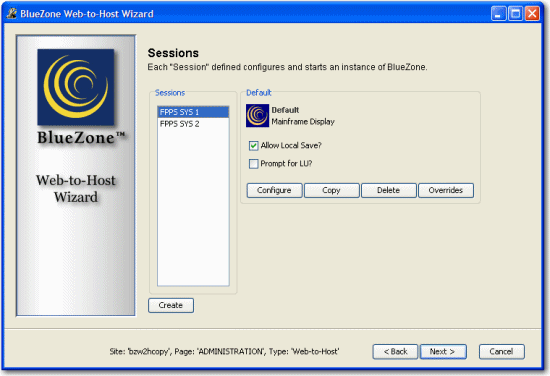Proceed with the Next button
Screen dimensions: 550x376
[x=443, y=351]
